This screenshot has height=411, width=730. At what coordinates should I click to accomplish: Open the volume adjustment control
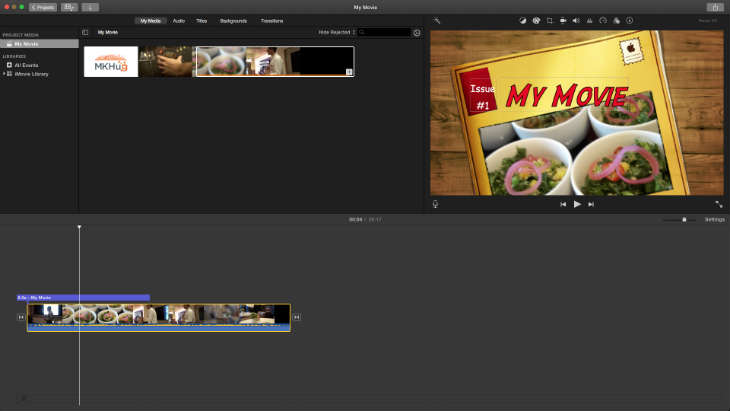[x=576, y=20]
